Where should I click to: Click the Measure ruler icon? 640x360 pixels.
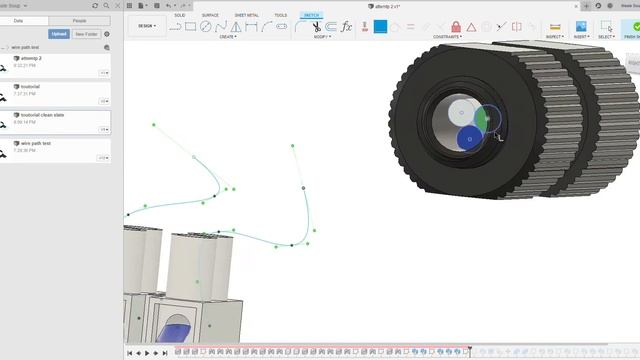point(555,27)
